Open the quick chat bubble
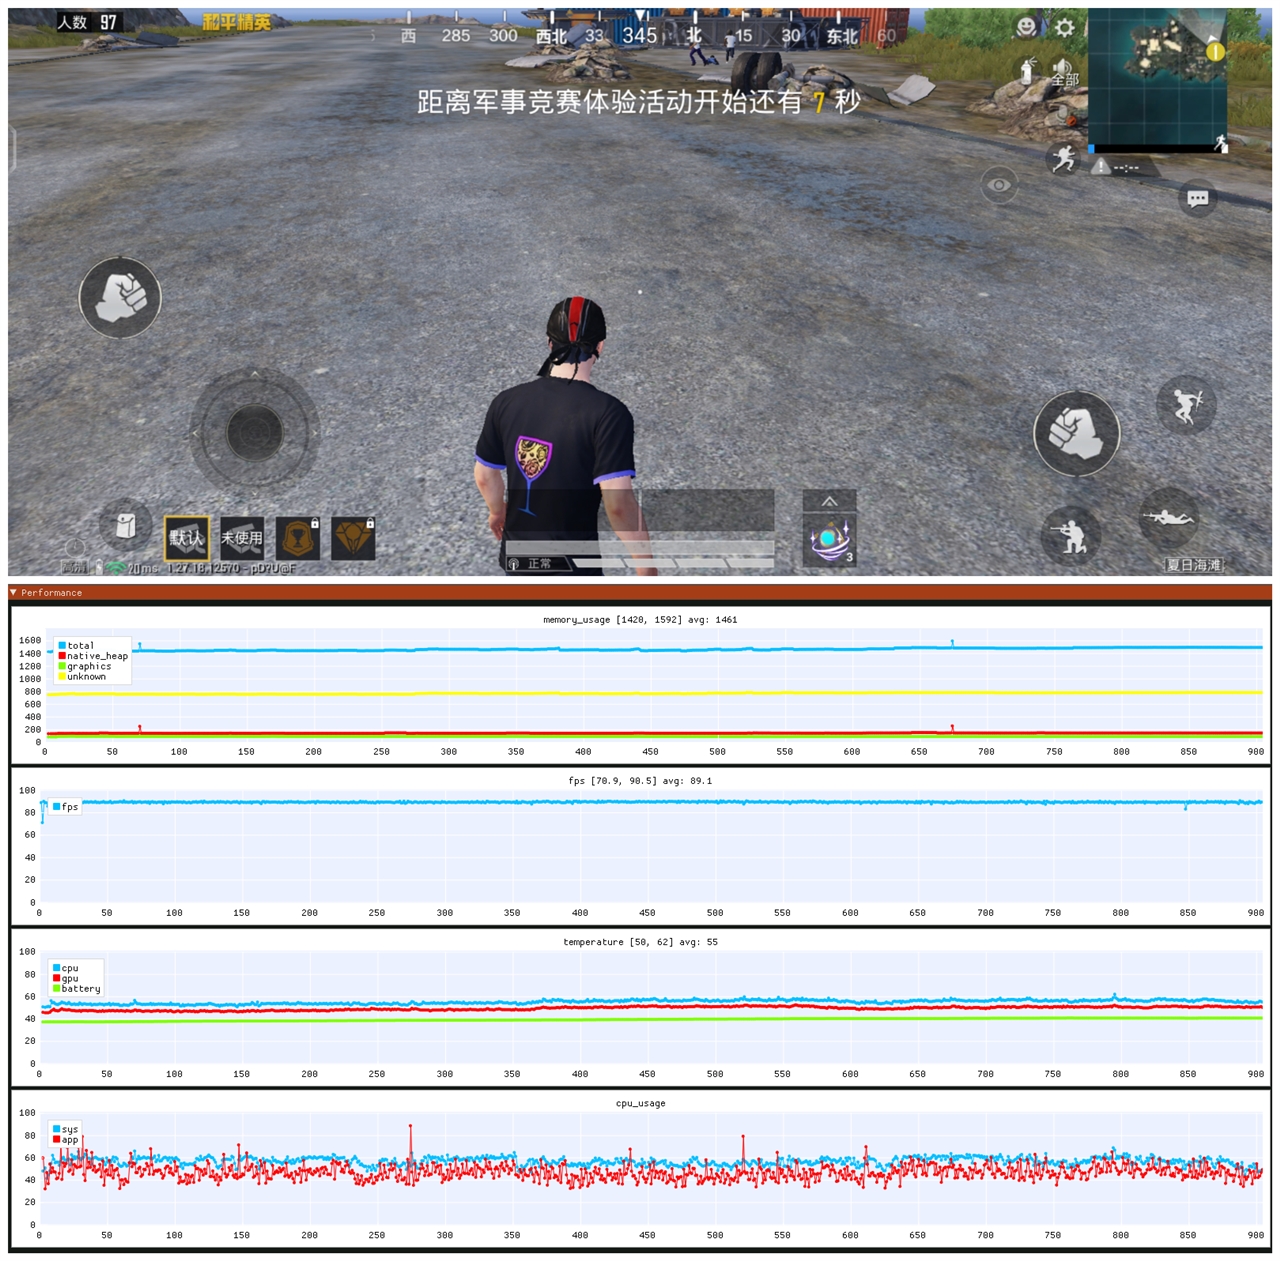Image resolution: width=1280 pixels, height=1261 pixels. click(x=1197, y=198)
